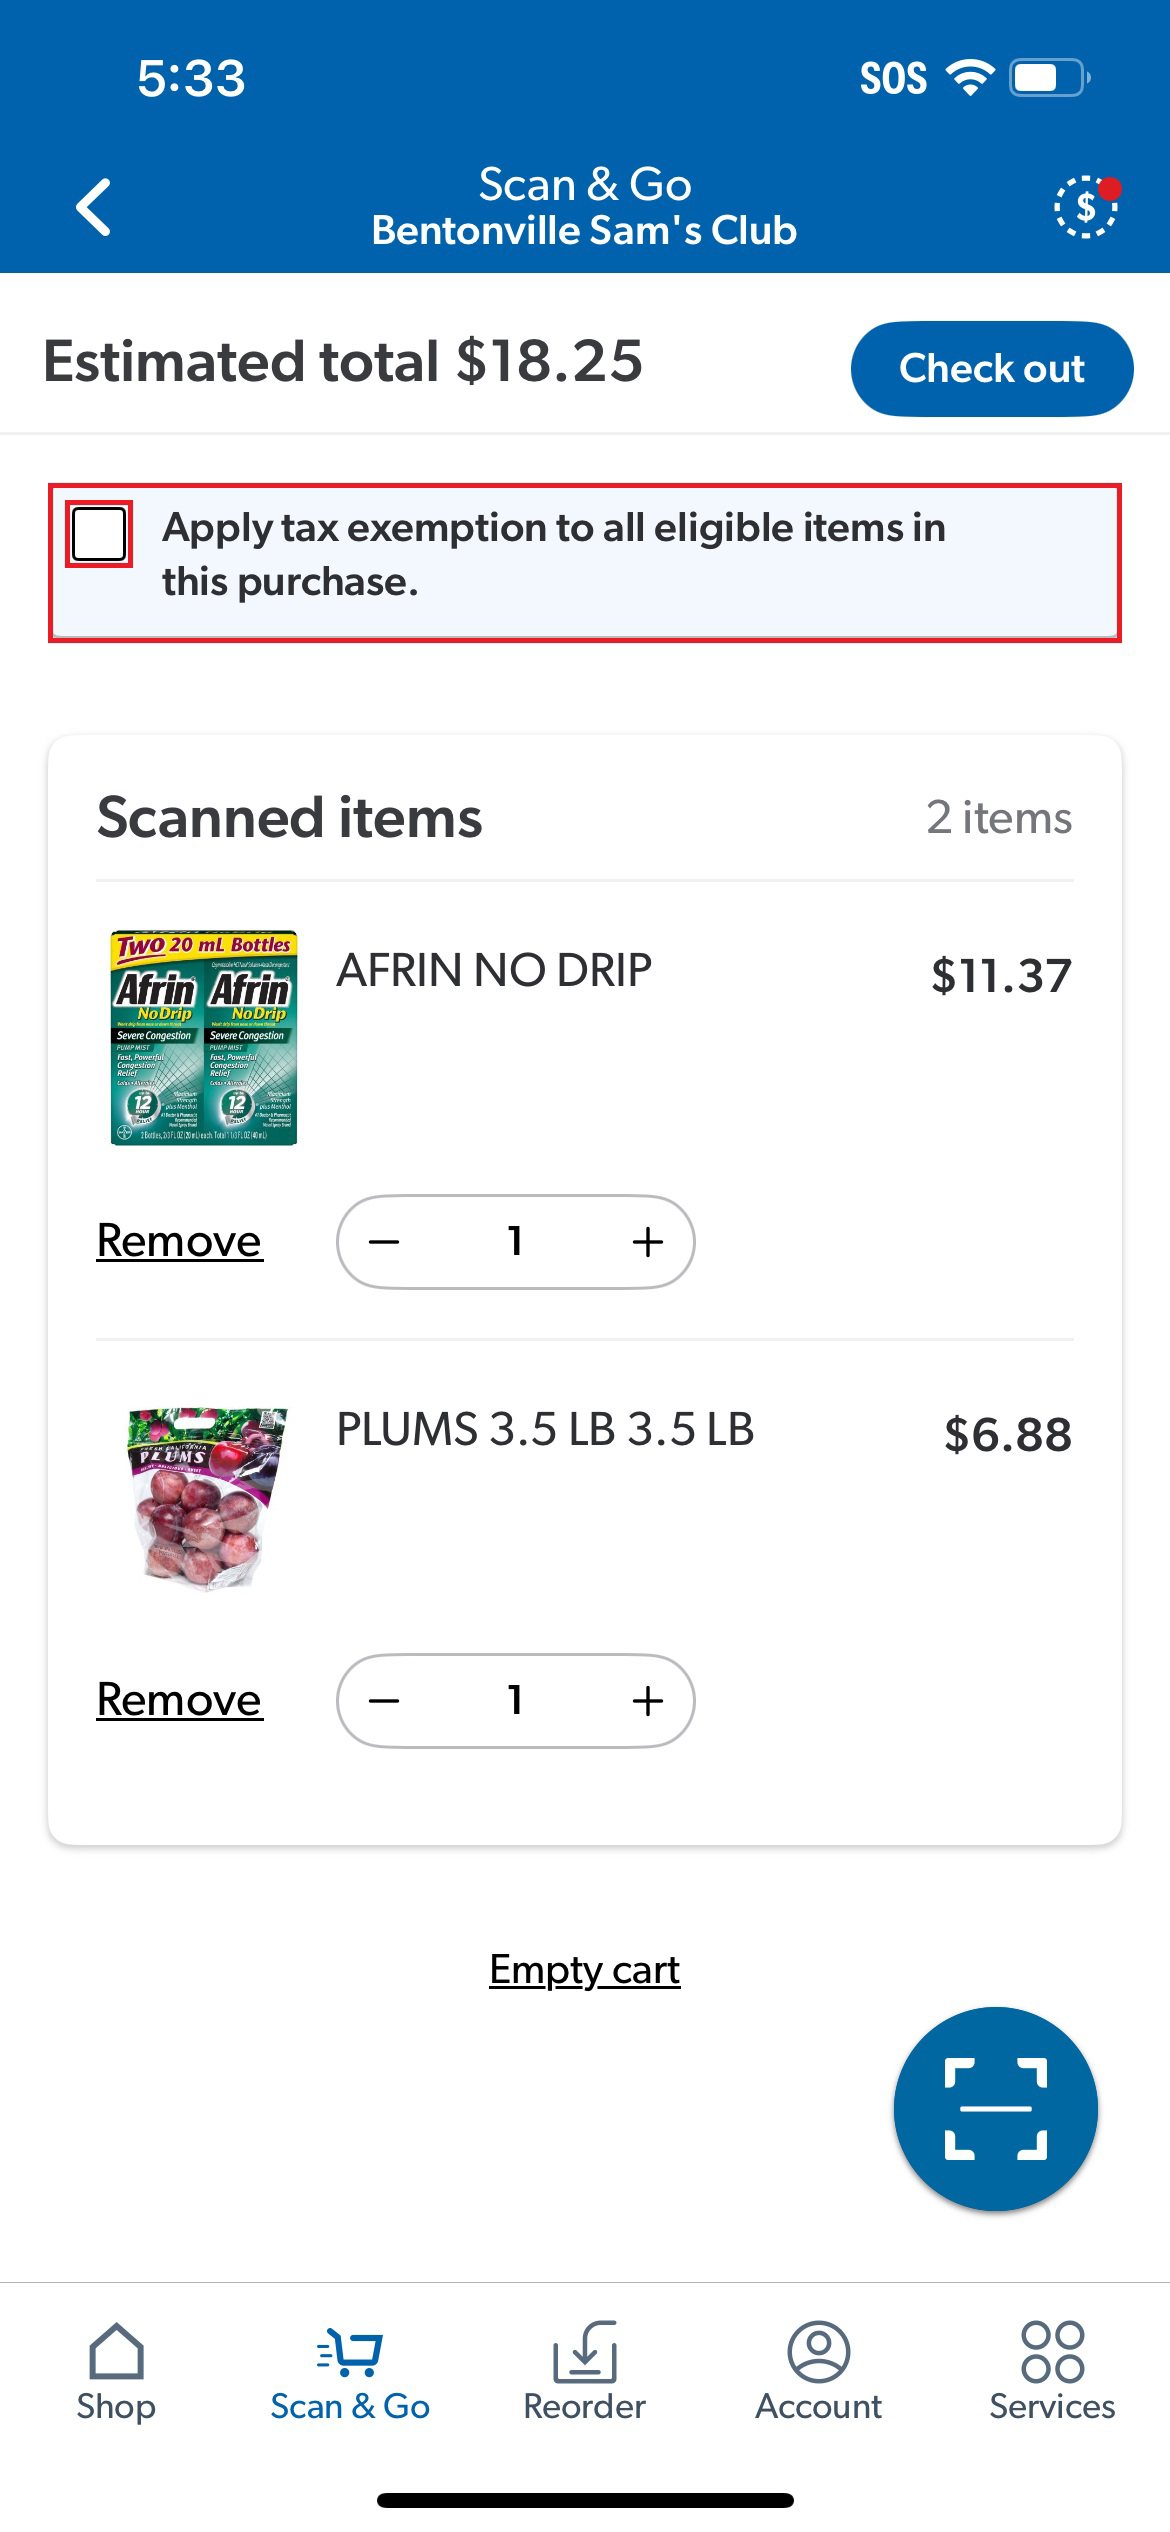
Task: Remove Plums 3.5 LB from cart
Action: pyautogui.click(x=179, y=1700)
